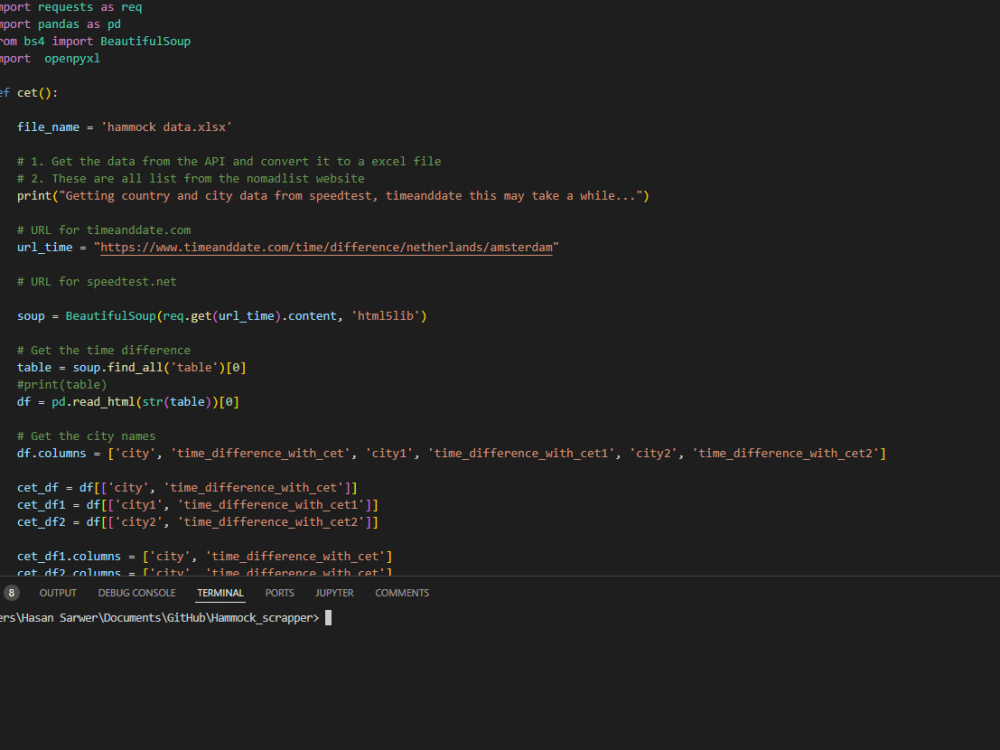Click the soup = BeautifulSoup(...) line
Screen dimensions: 1000x750
(x=222, y=316)
